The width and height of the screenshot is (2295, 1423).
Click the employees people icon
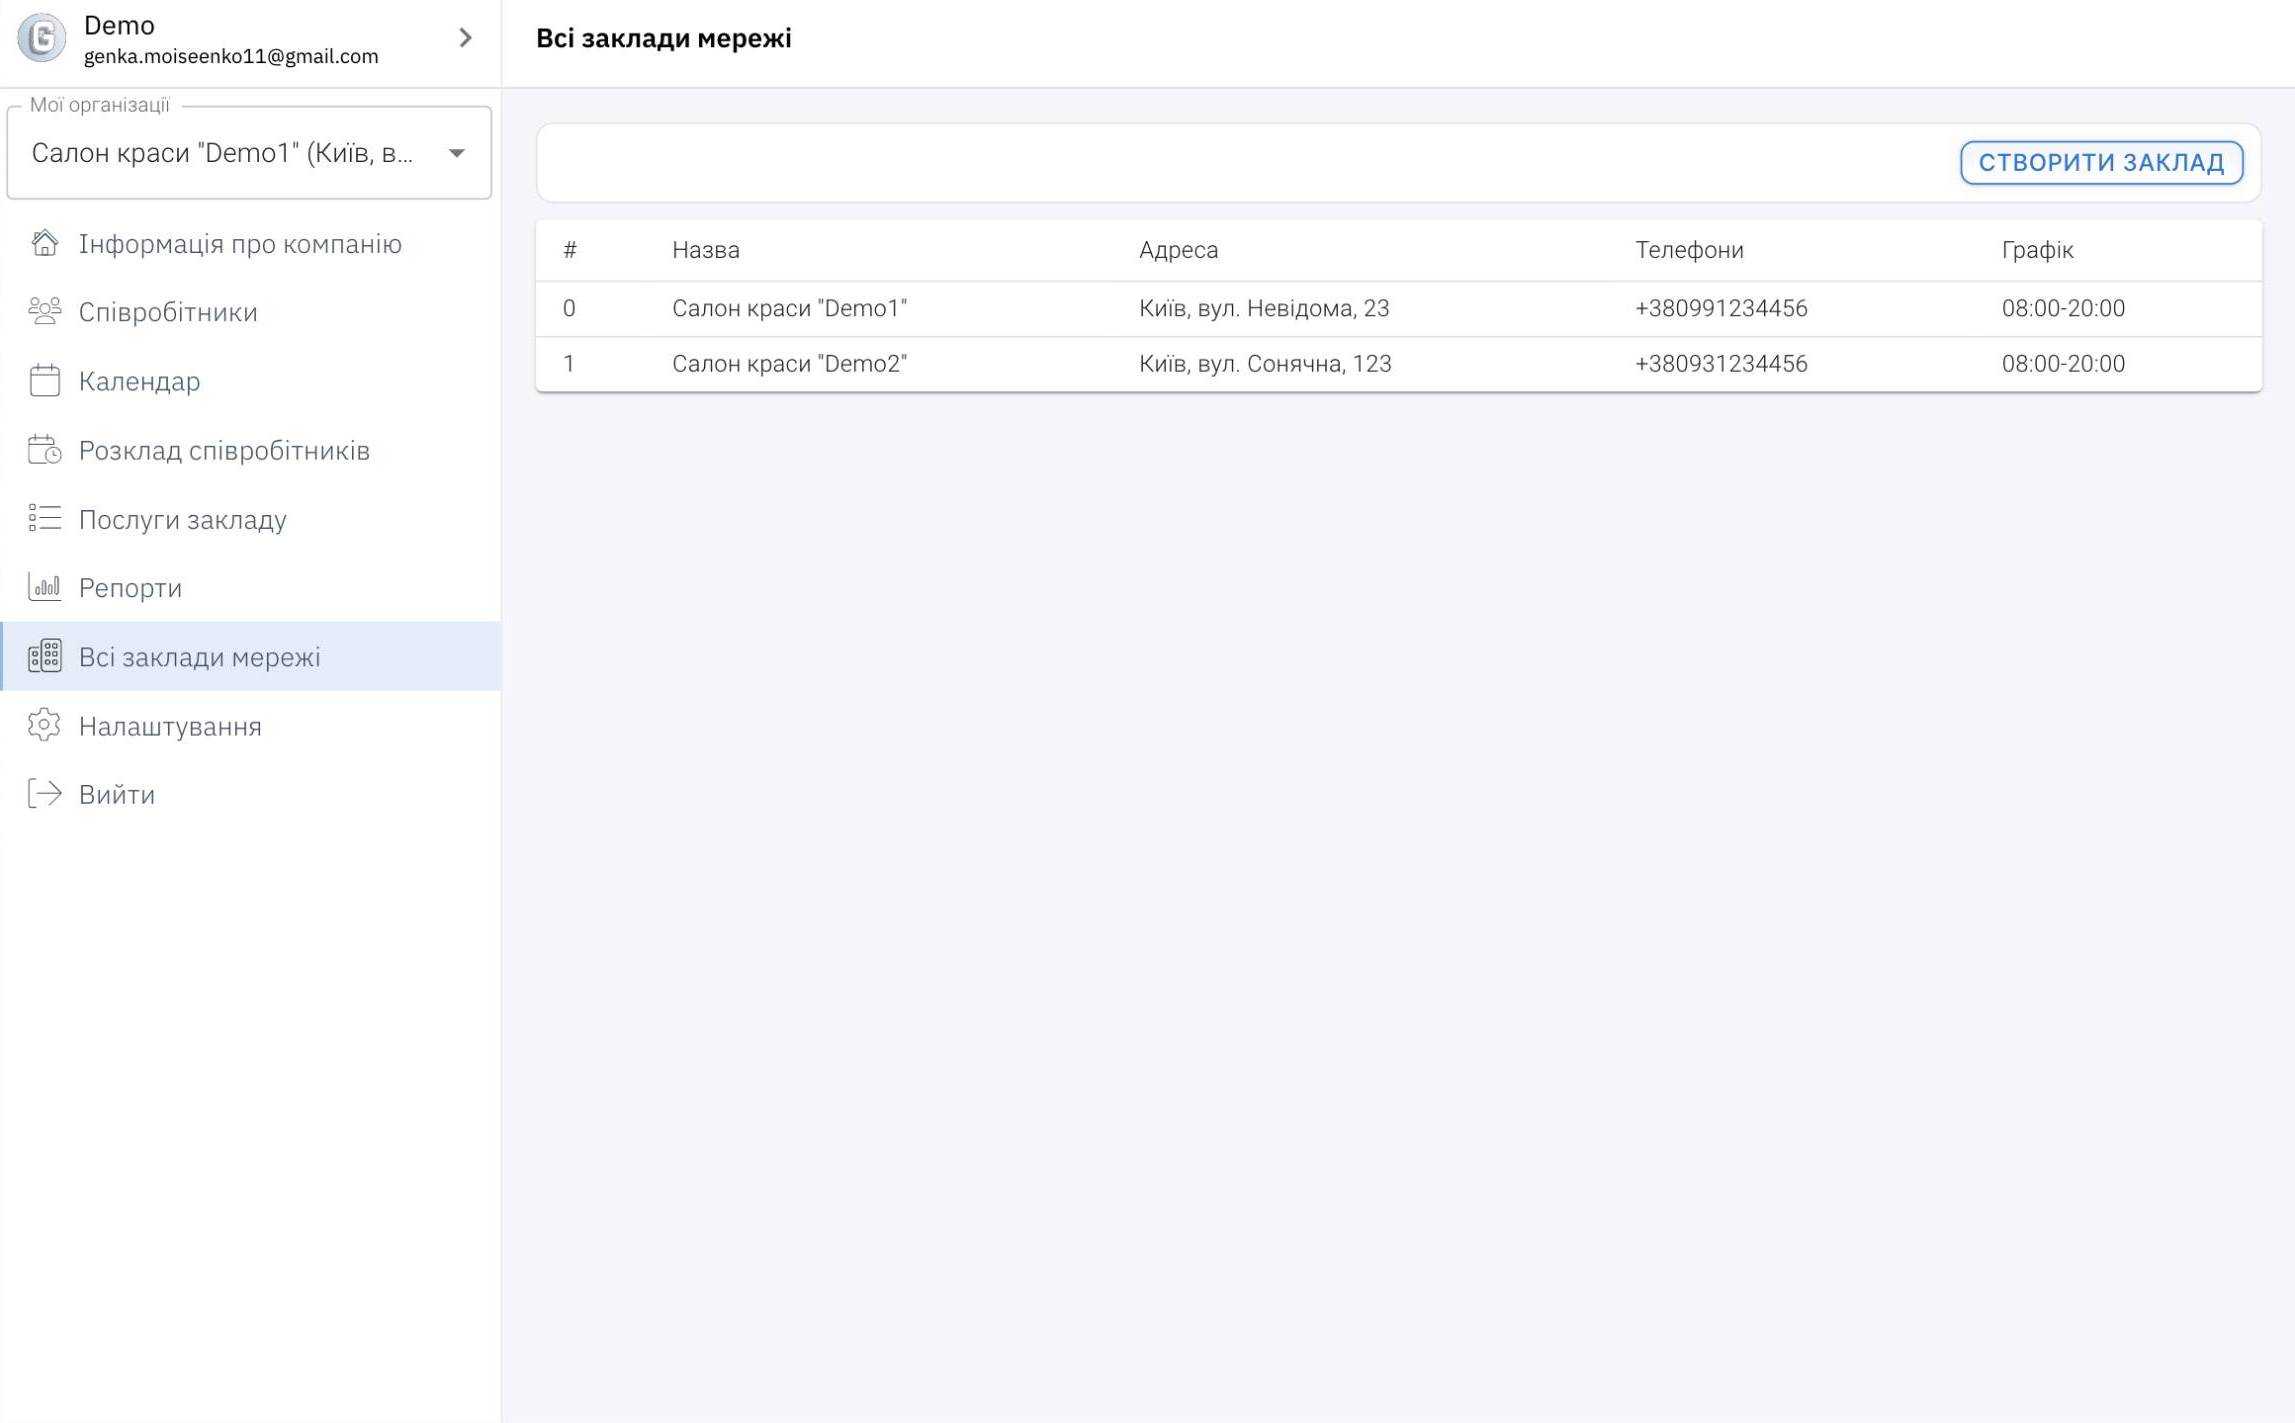44,312
